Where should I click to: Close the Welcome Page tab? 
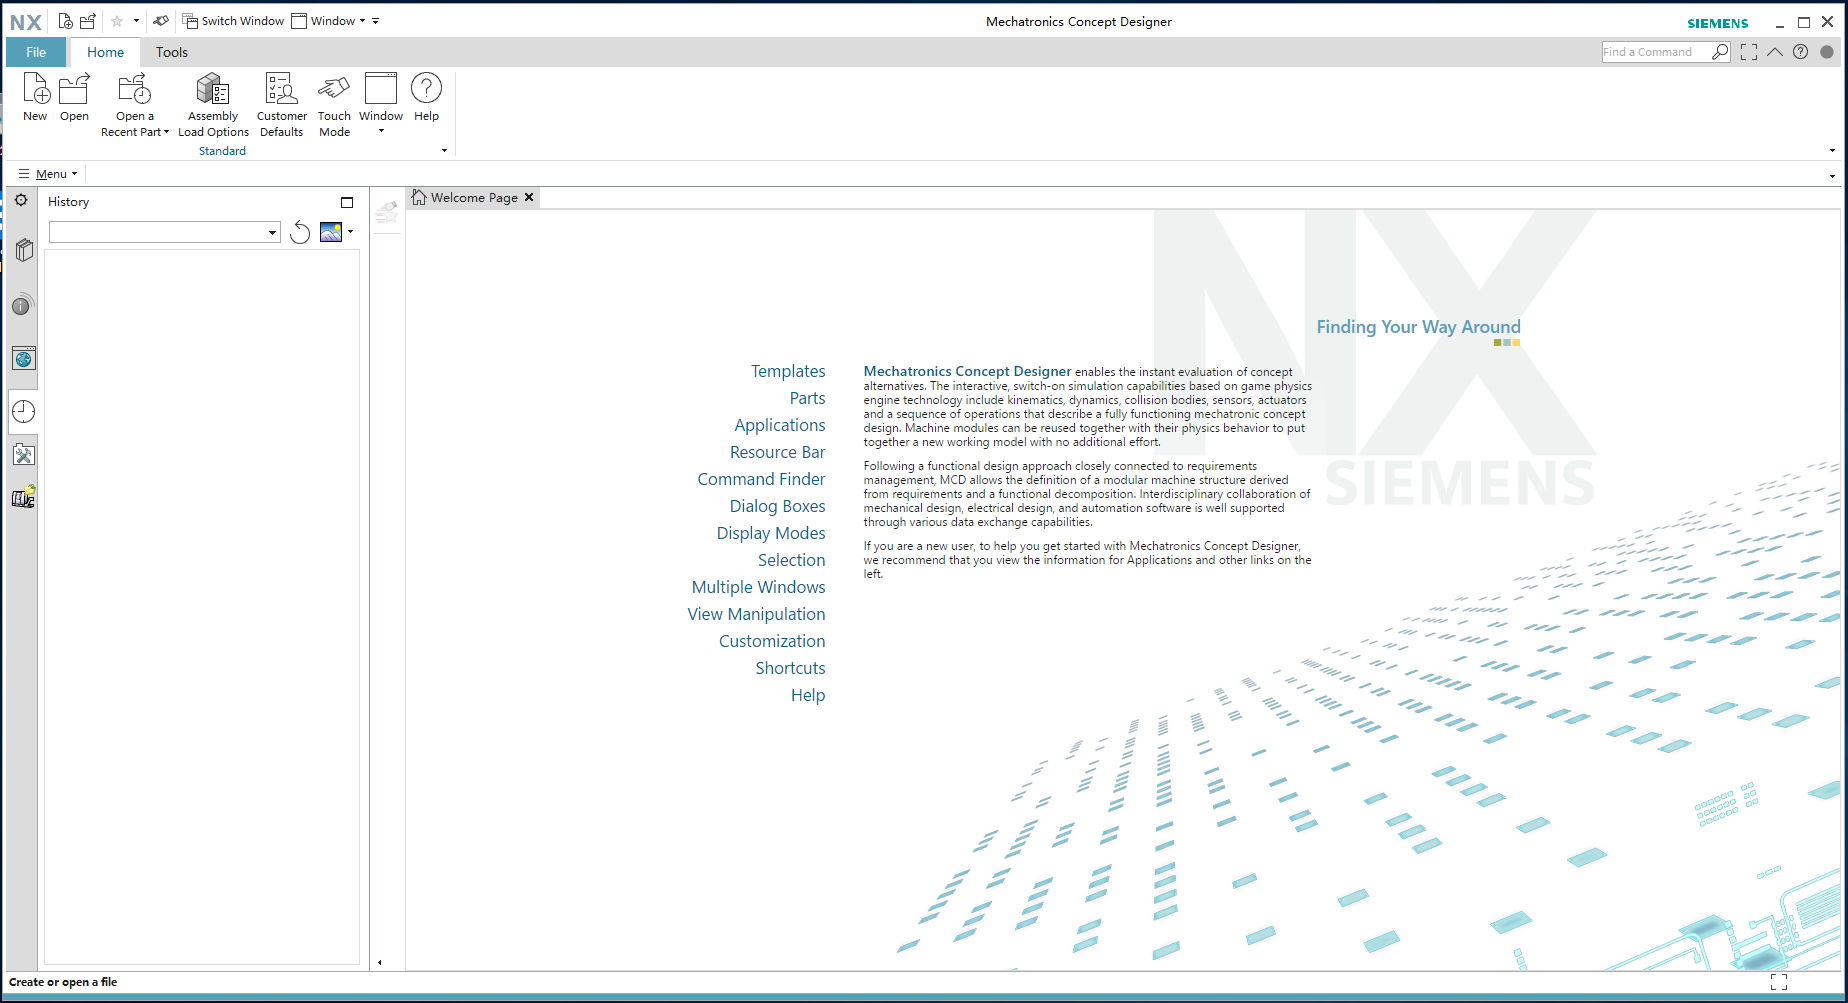[529, 198]
